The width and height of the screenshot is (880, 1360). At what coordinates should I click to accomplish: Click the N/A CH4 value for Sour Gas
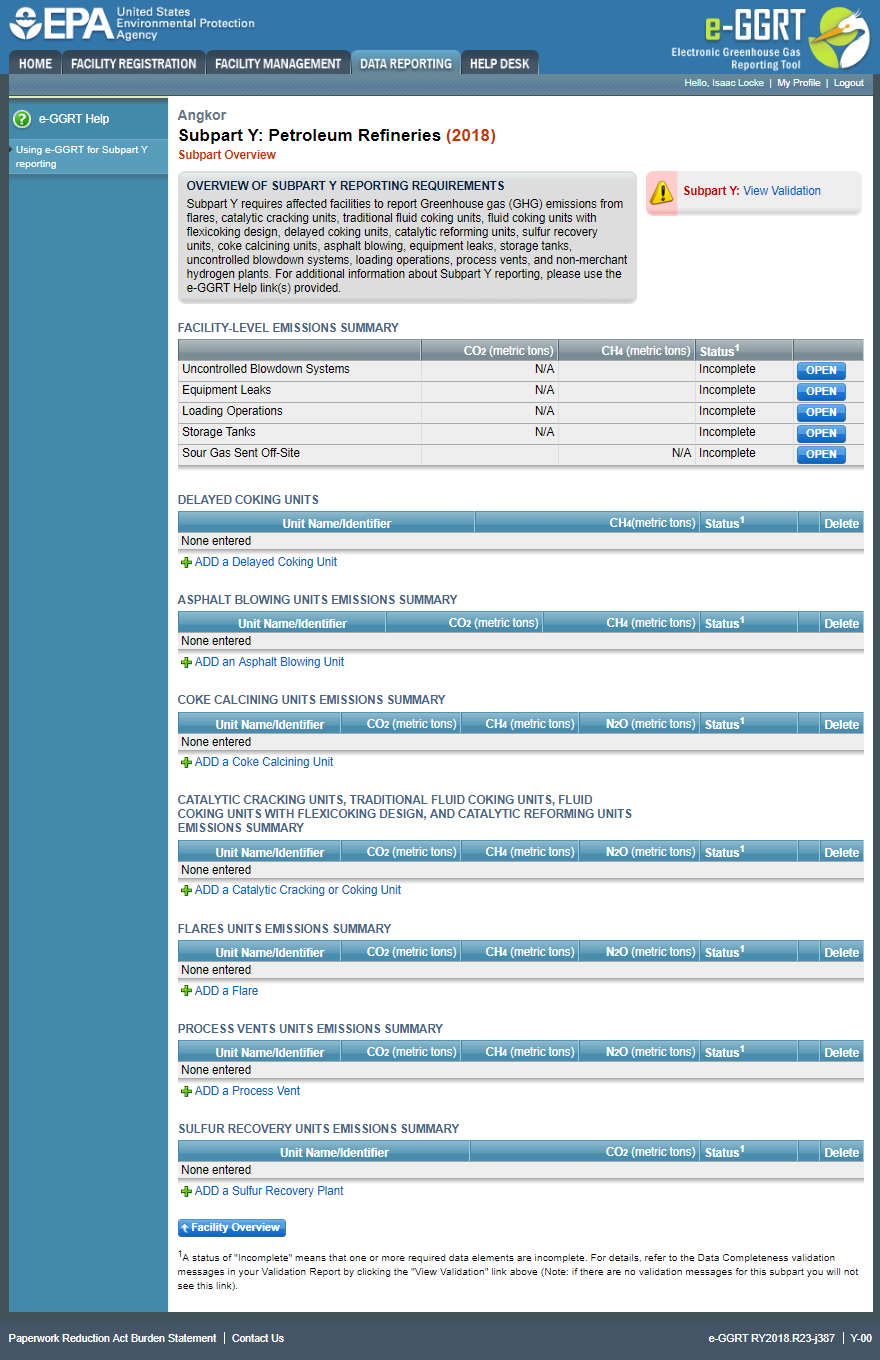tap(681, 453)
